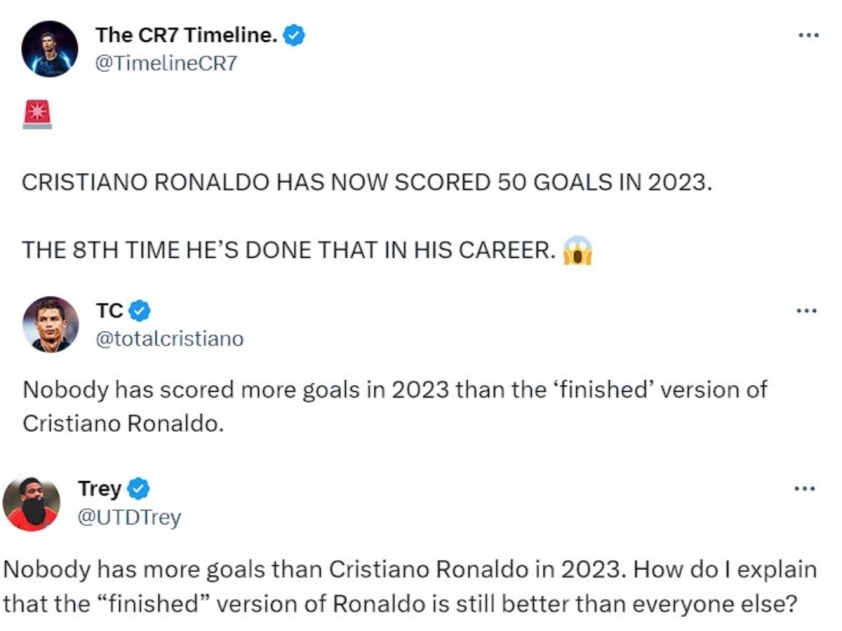Open more options on Trey's tweet
The image size is (842, 631).
(x=805, y=489)
